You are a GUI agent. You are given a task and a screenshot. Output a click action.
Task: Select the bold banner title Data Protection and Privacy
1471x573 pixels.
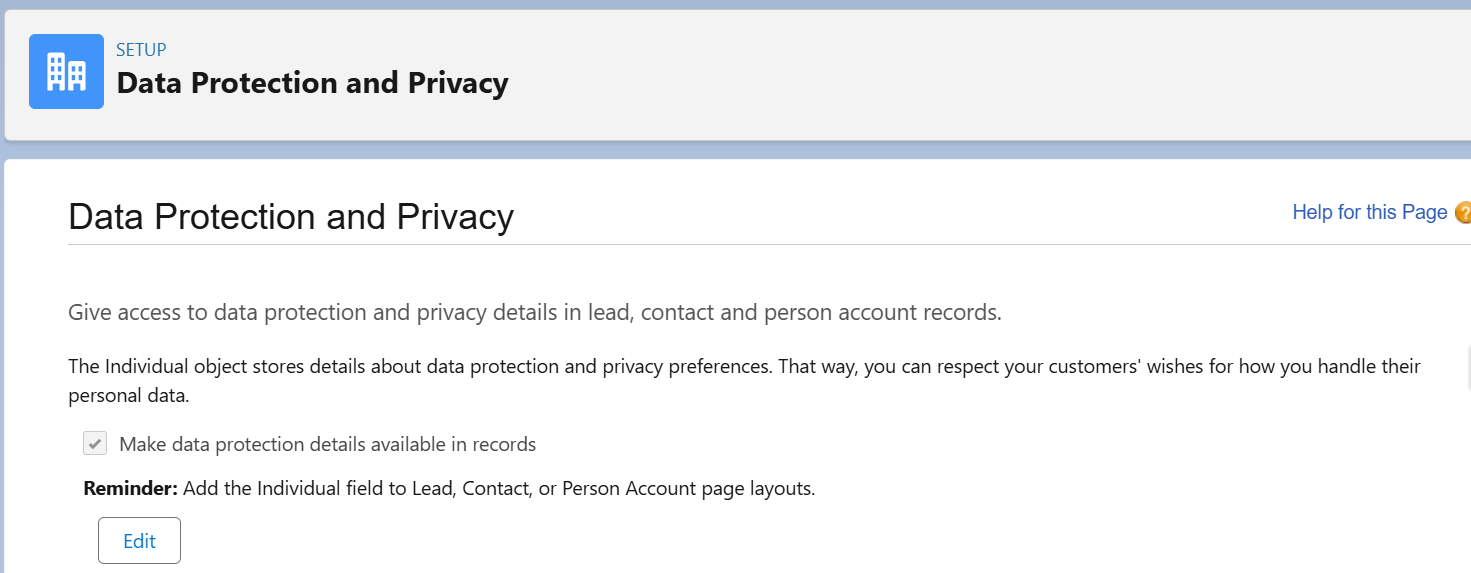tap(312, 83)
